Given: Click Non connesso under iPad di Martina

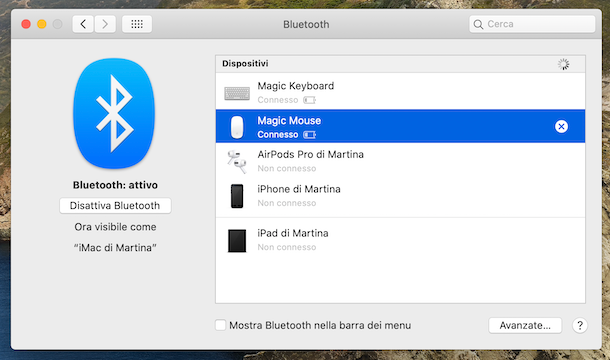Looking at the screenshot, I should (x=287, y=247).
